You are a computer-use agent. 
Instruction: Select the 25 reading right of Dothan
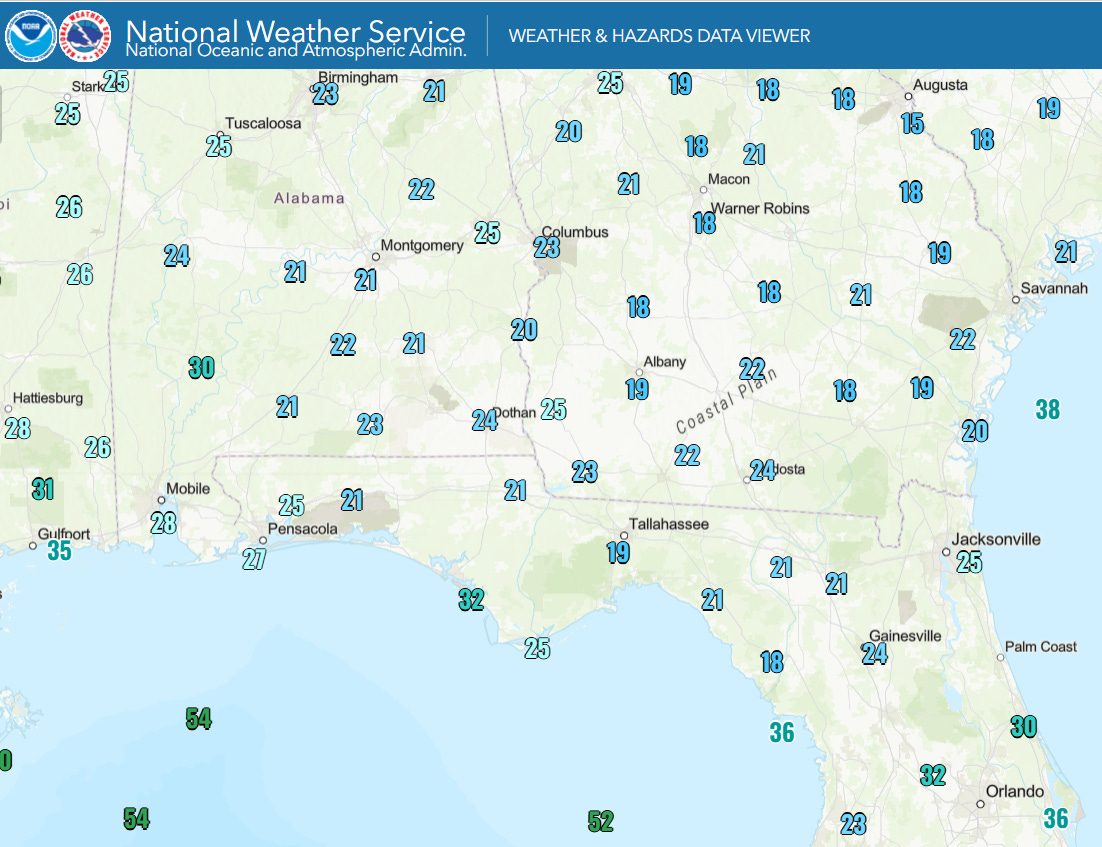[554, 408]
